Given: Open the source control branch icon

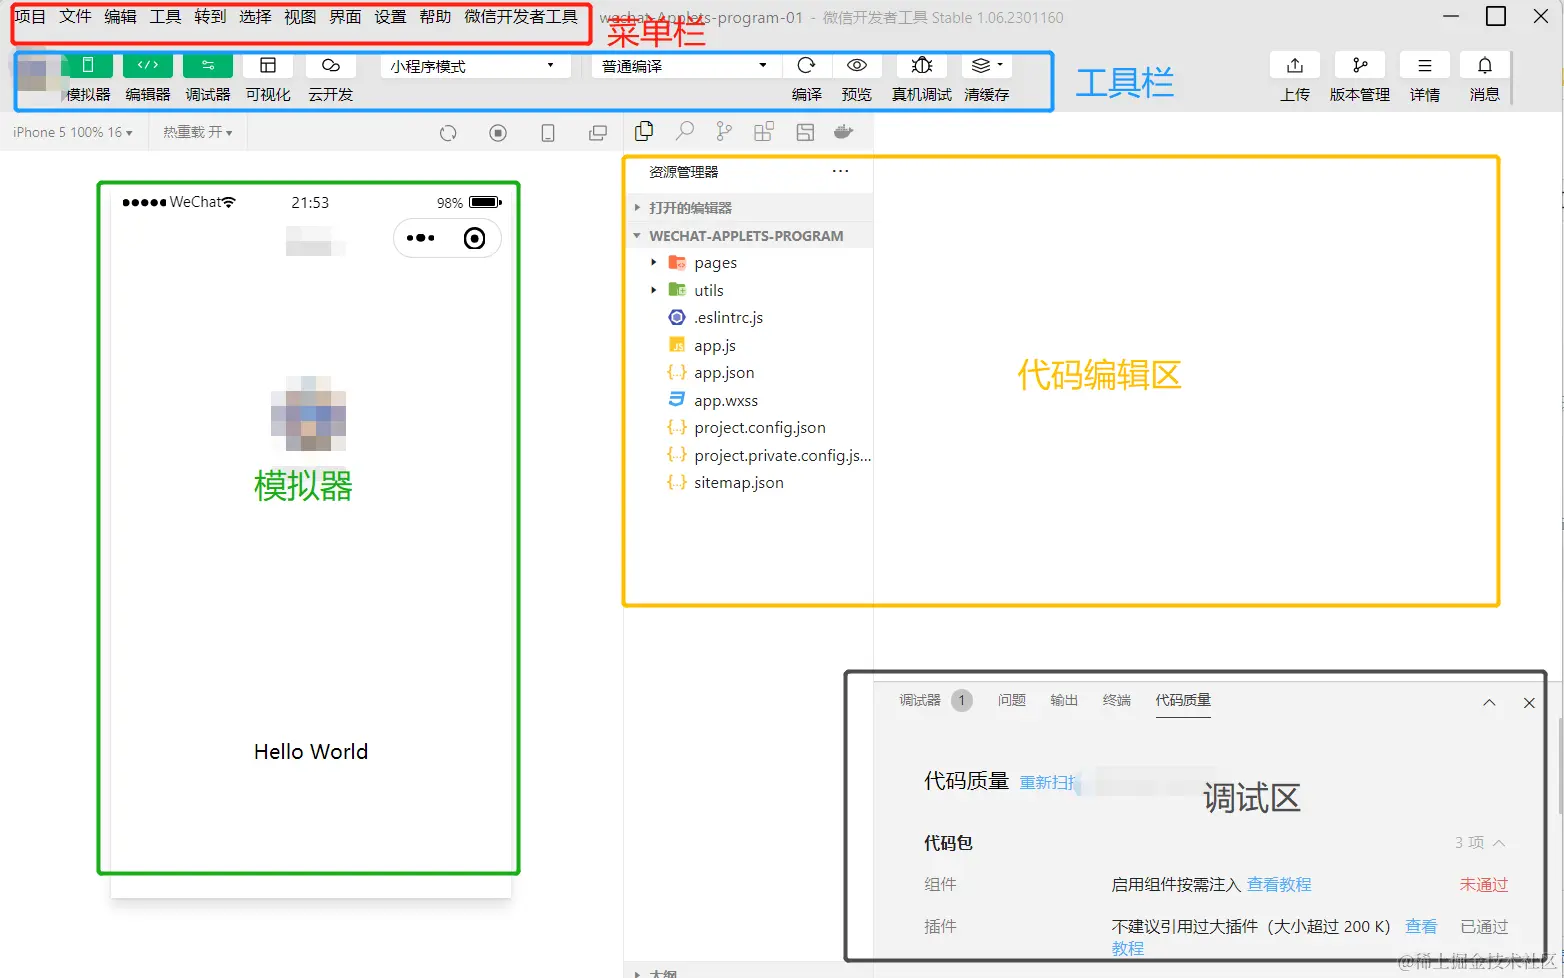Looking at the screenshot, I should click(x=724, y=131).
